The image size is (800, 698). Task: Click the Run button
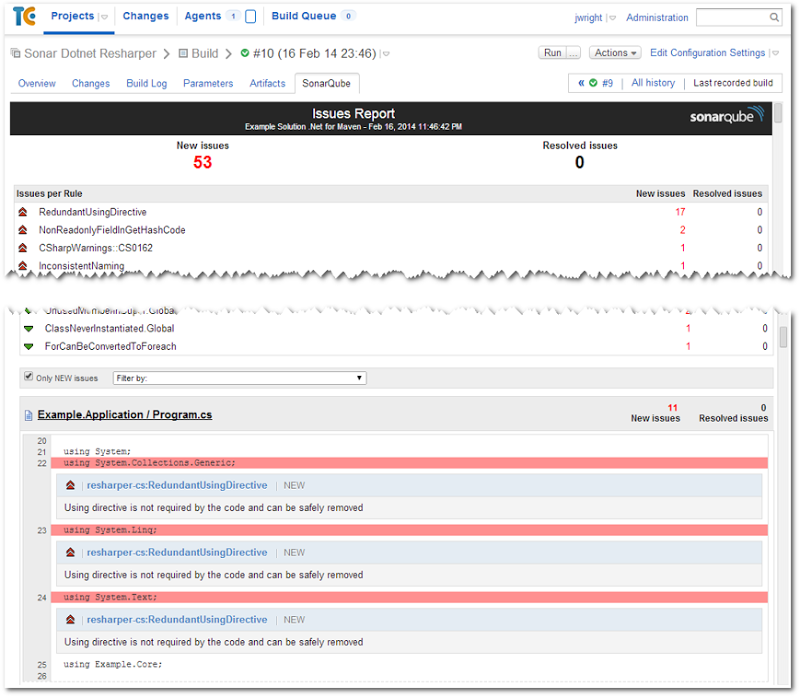tap(553, 53)
